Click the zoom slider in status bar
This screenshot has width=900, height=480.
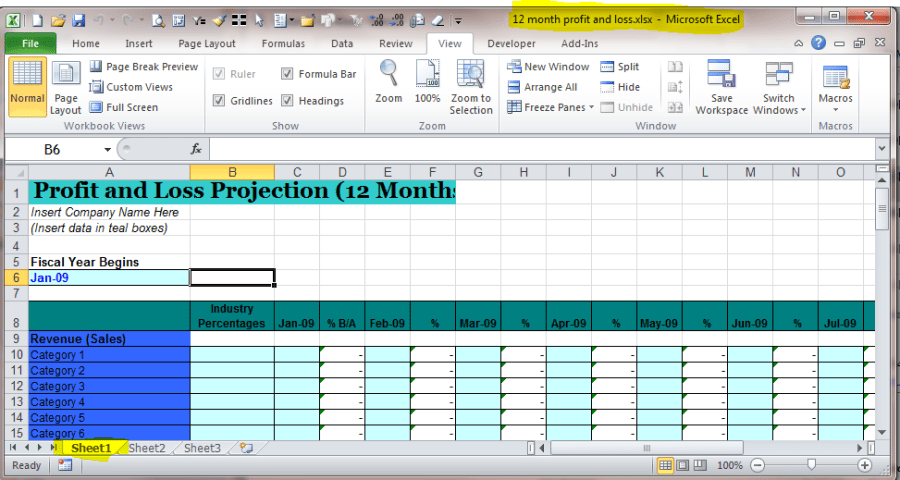810,466
